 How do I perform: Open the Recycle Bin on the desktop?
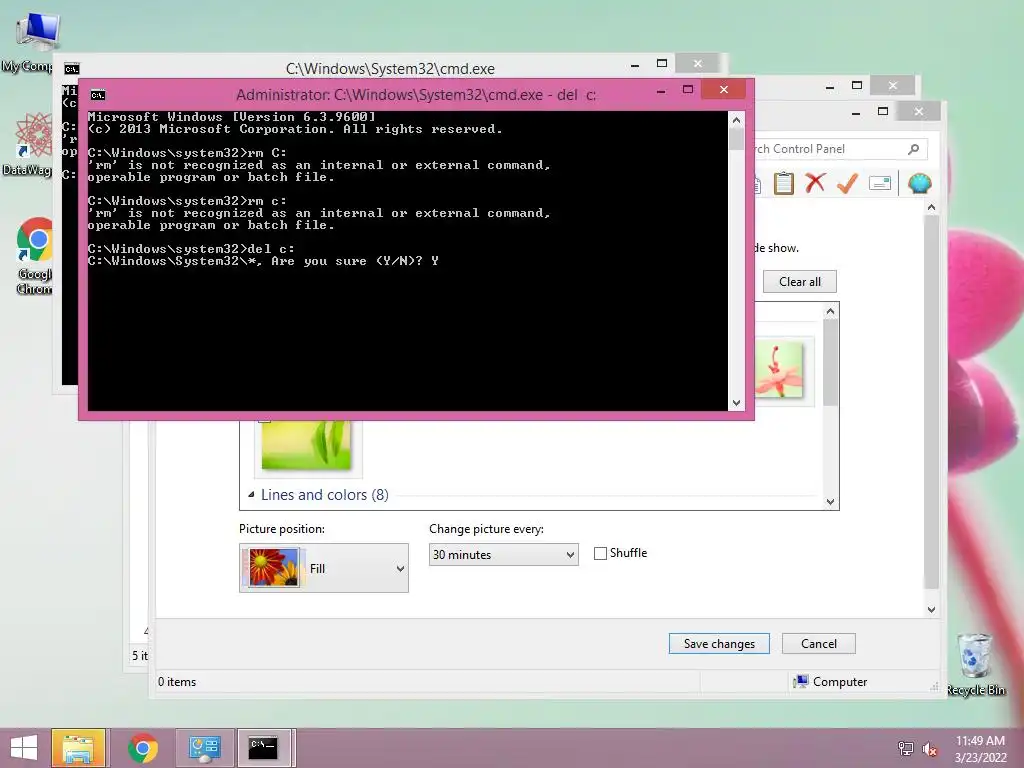(975, 664)
